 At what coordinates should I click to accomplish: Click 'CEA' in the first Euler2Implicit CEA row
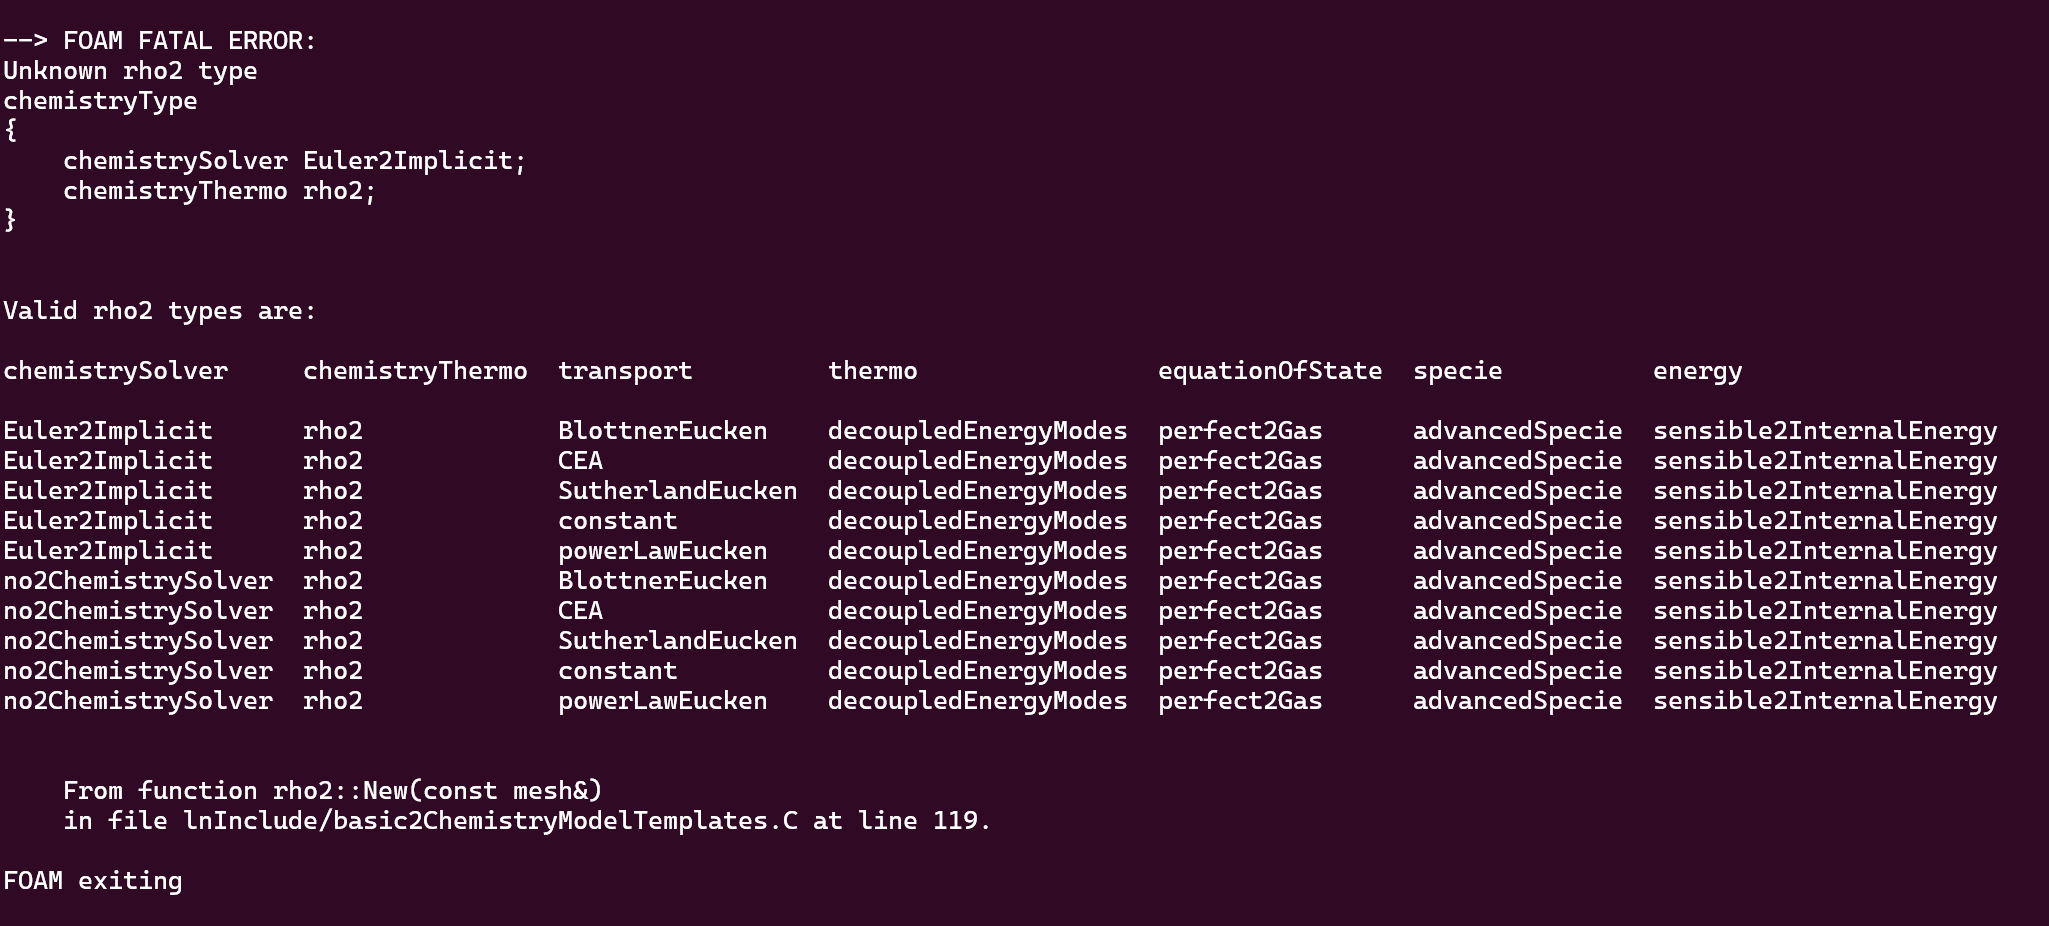pos(580,461)
